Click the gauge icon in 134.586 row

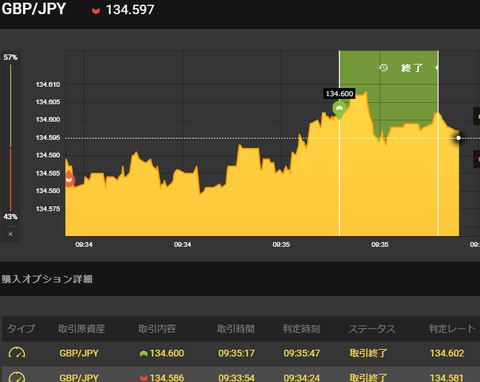[x=17, y=377]
